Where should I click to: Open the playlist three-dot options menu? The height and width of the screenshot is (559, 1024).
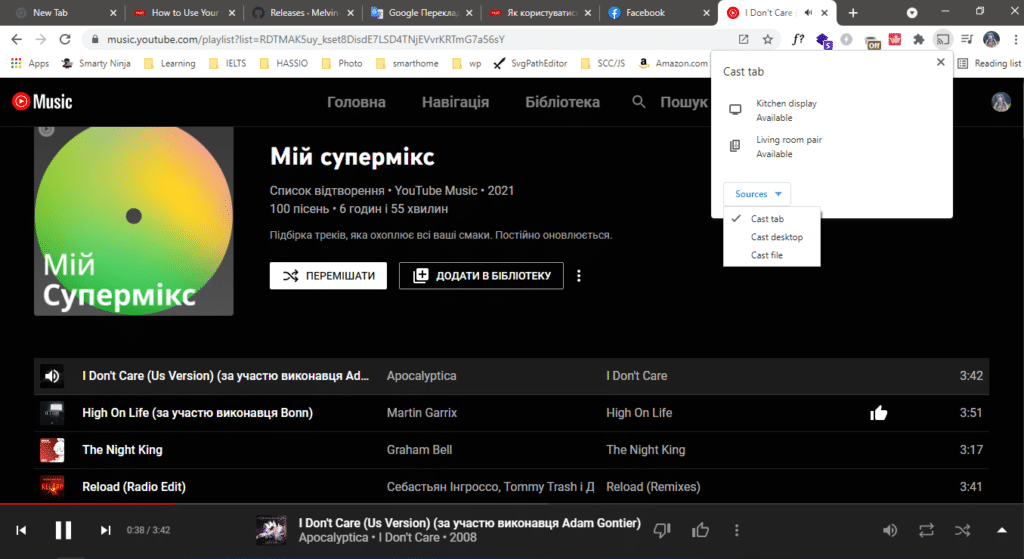(x=579, y=276)
